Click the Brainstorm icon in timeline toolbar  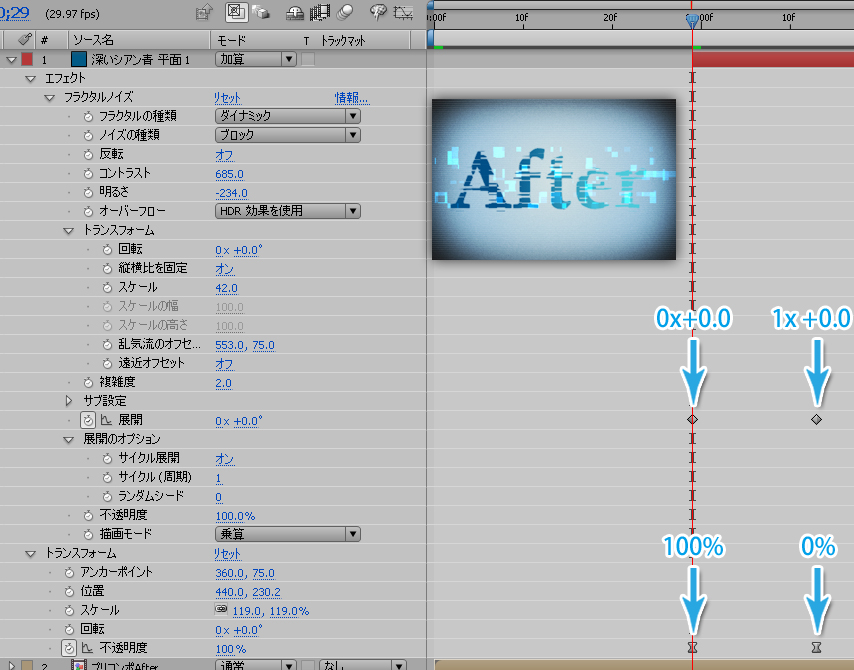click(377, 13)
